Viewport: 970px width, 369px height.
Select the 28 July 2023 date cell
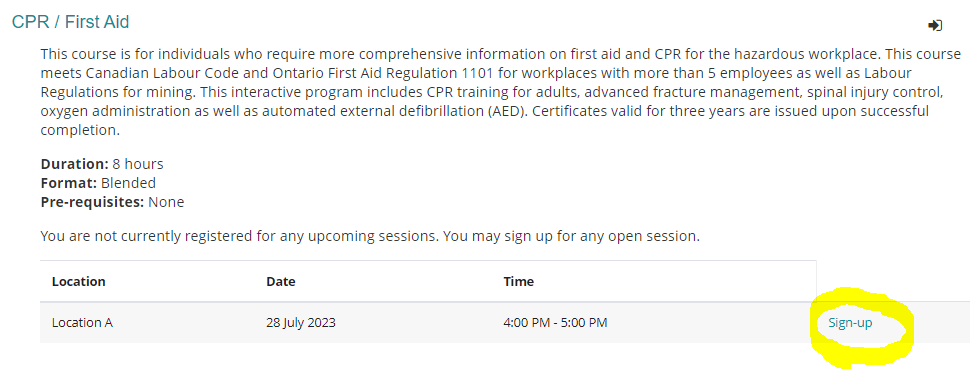[301, 323]
